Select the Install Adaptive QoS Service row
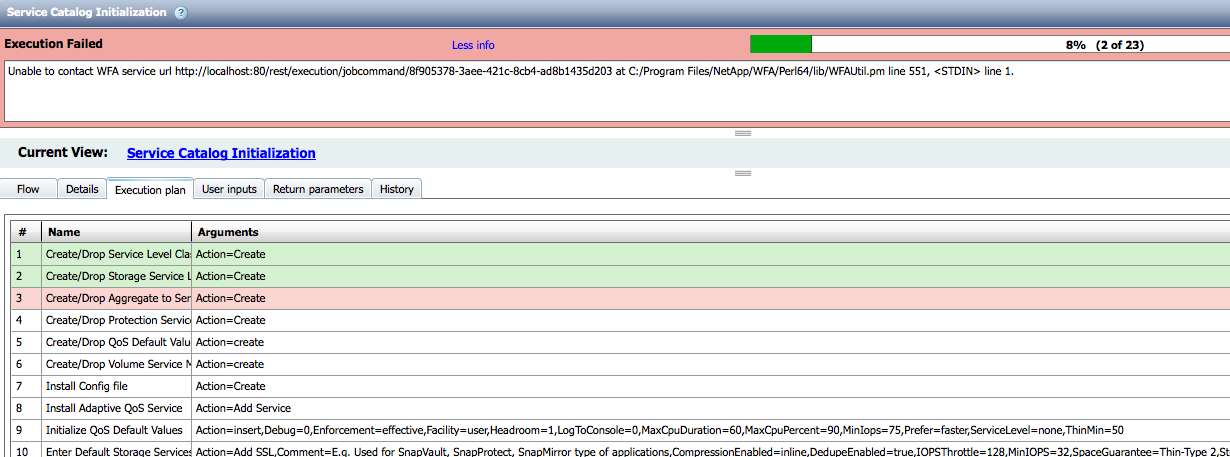Viewport: 1230px width, 457px height. tap(620, 408)
